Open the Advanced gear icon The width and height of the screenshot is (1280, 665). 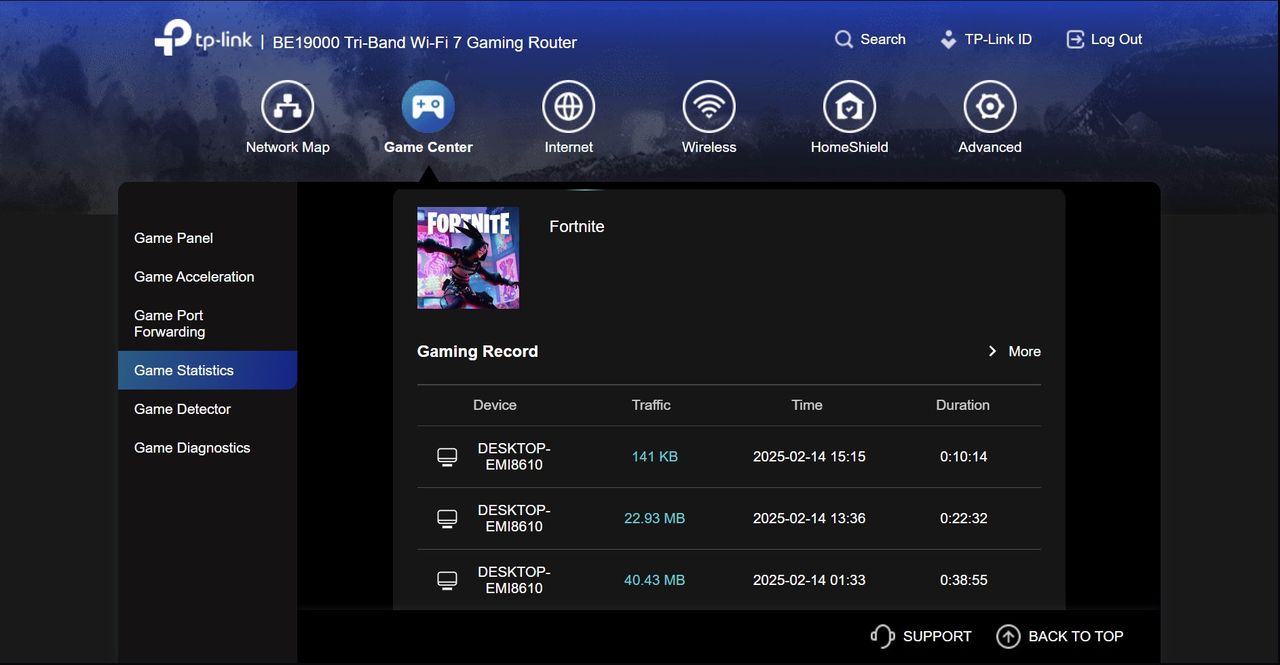(990, 107)
